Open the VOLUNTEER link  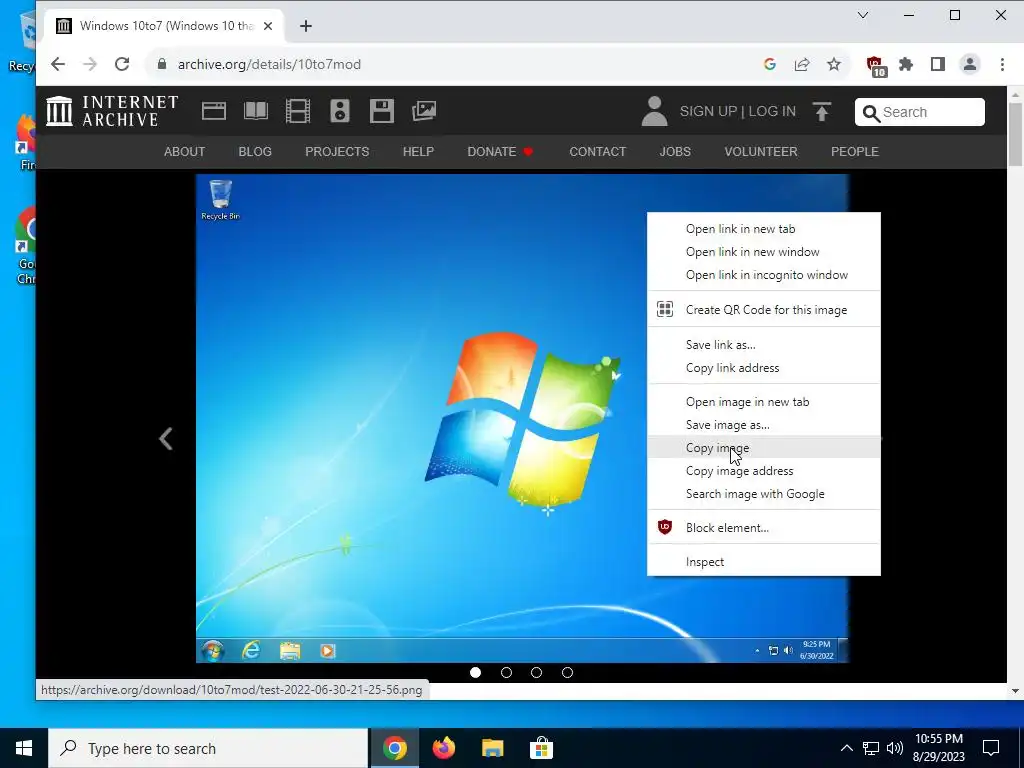point(761,152)
